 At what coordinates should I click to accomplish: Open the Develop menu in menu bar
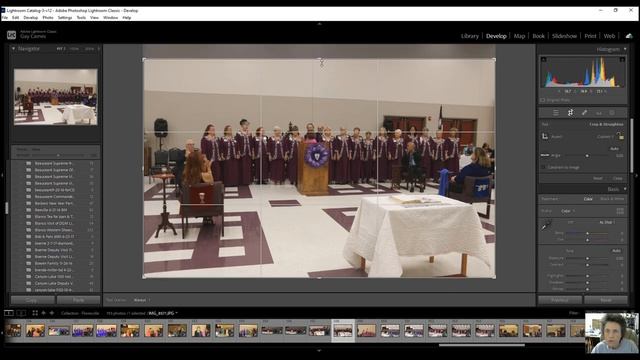[31, 18]
